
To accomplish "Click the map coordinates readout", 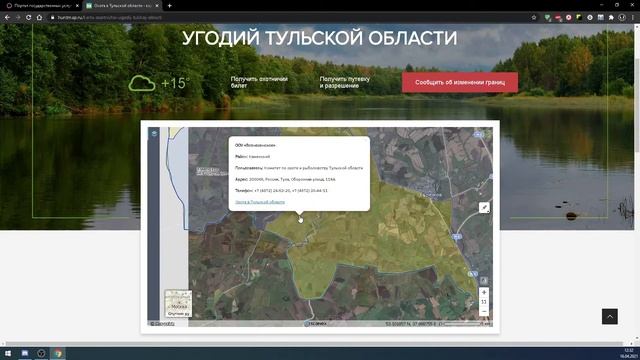I will (x=411, y=324).
